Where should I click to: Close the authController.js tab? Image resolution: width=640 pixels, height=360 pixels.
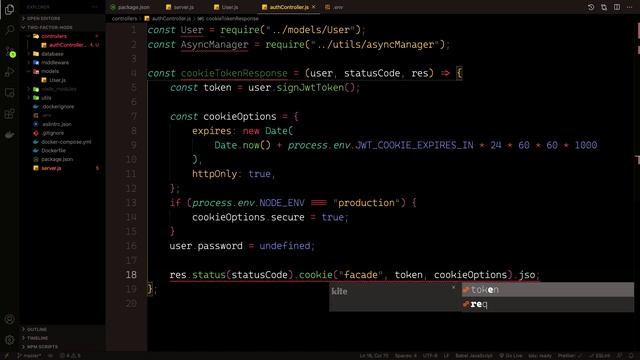pyautogui.click(x=313, y=7)
